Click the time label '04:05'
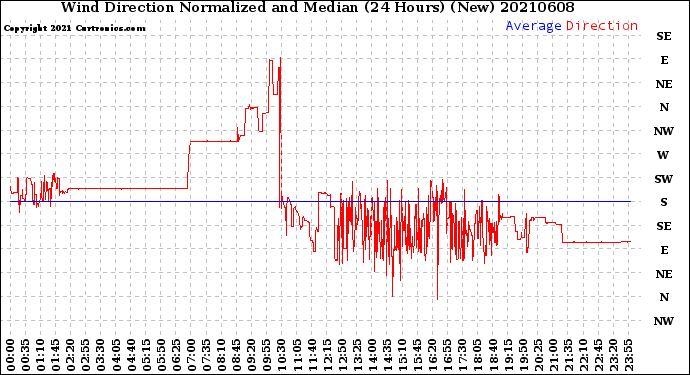This screenshot has height=375, width=690. [x=116, y=355]
